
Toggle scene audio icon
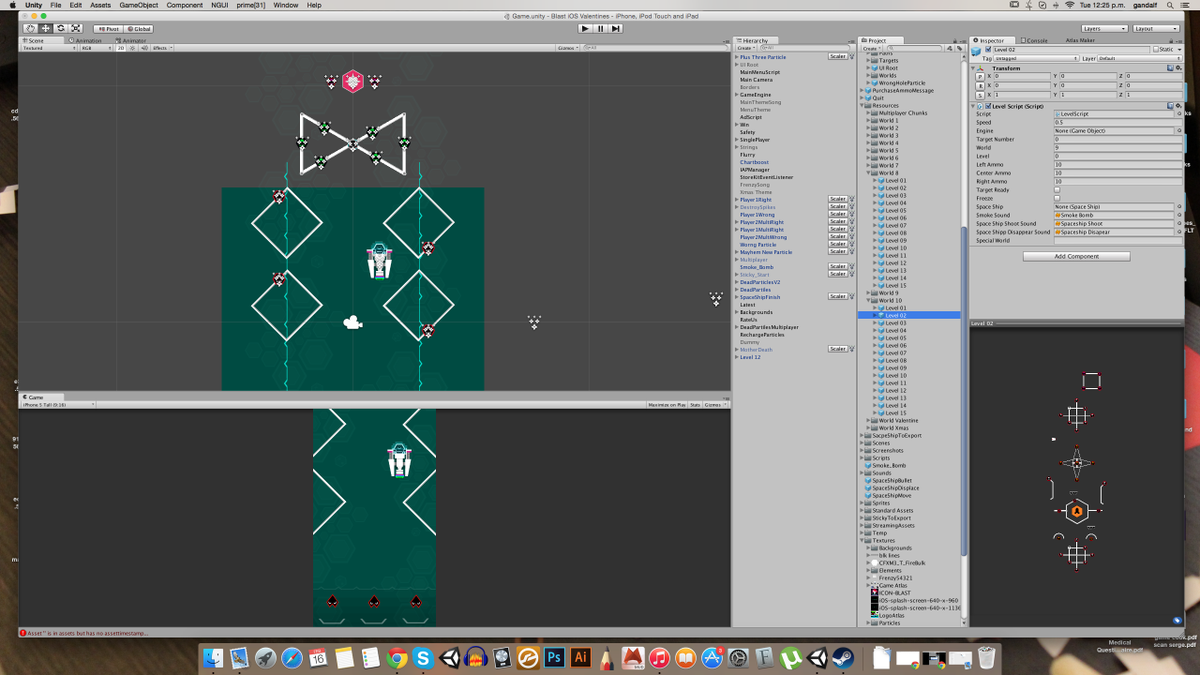tap(144, 47)
